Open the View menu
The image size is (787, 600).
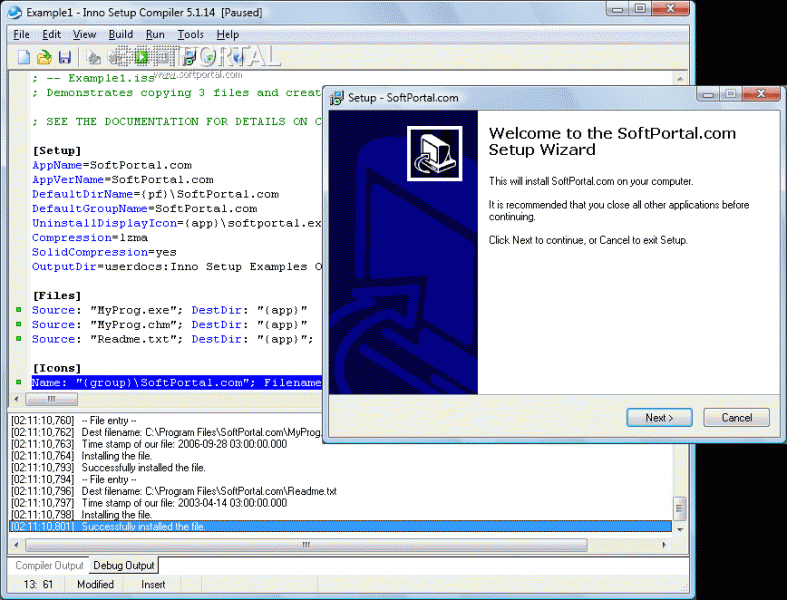(x=84, y=35)
